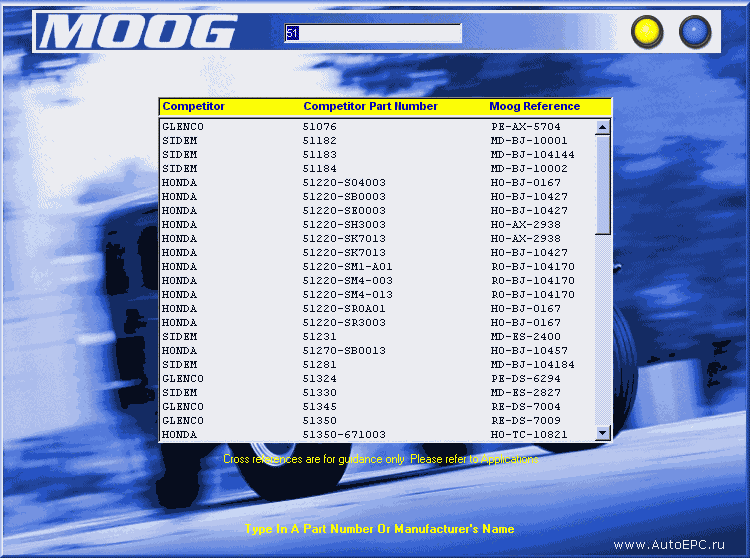Click the yellow round button
The height and width of the screenshot is (558, 750).
coord(647,32)
